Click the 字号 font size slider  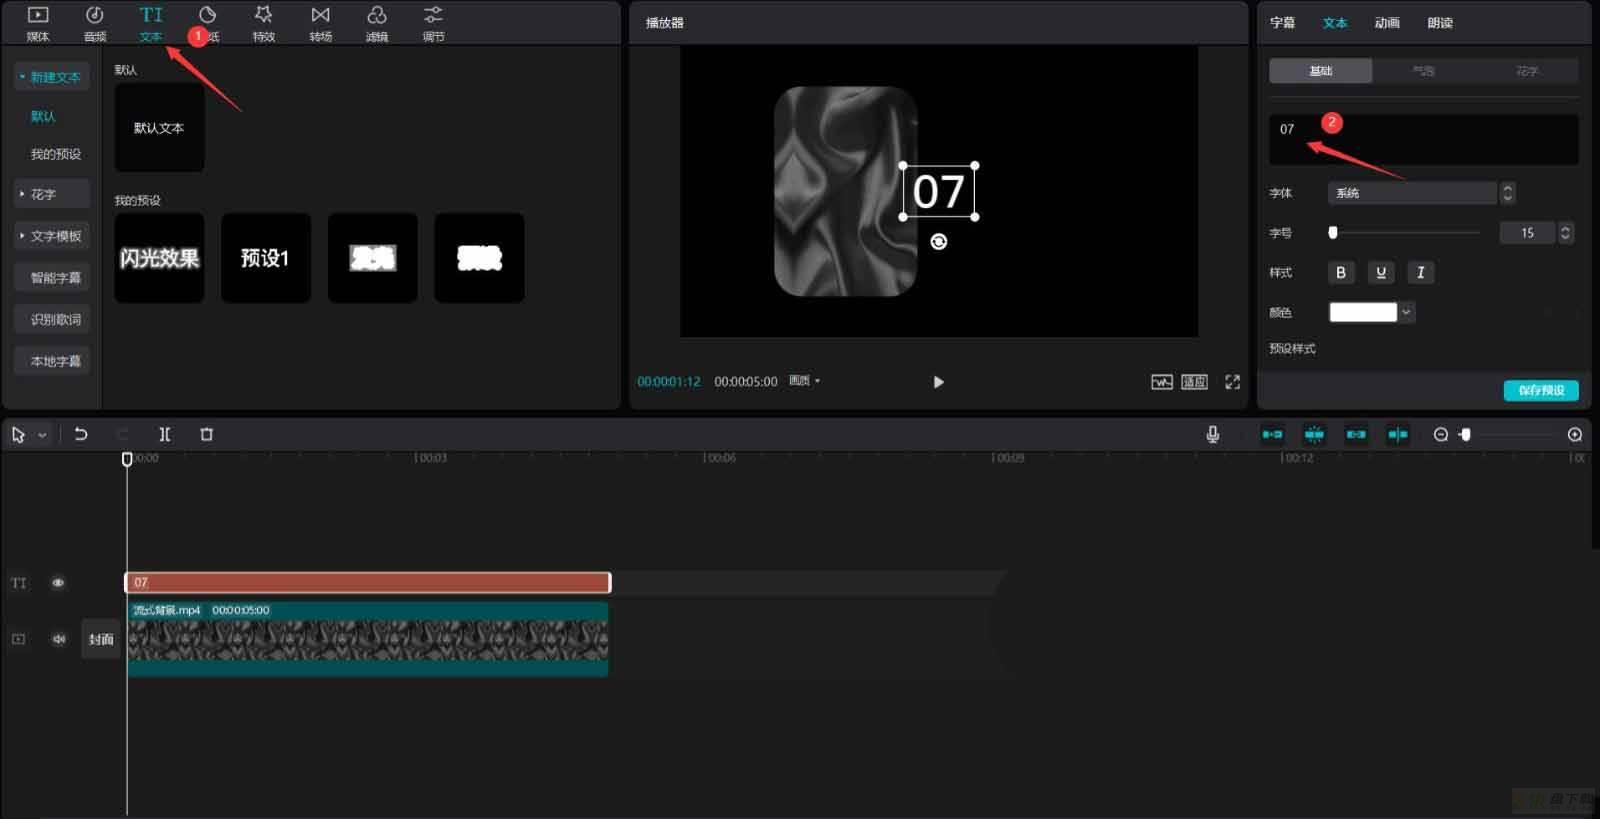1405,233
